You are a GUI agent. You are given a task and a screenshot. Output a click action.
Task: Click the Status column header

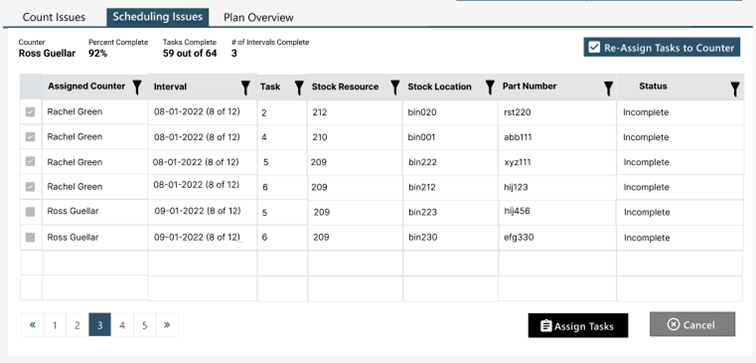[653, 86]
